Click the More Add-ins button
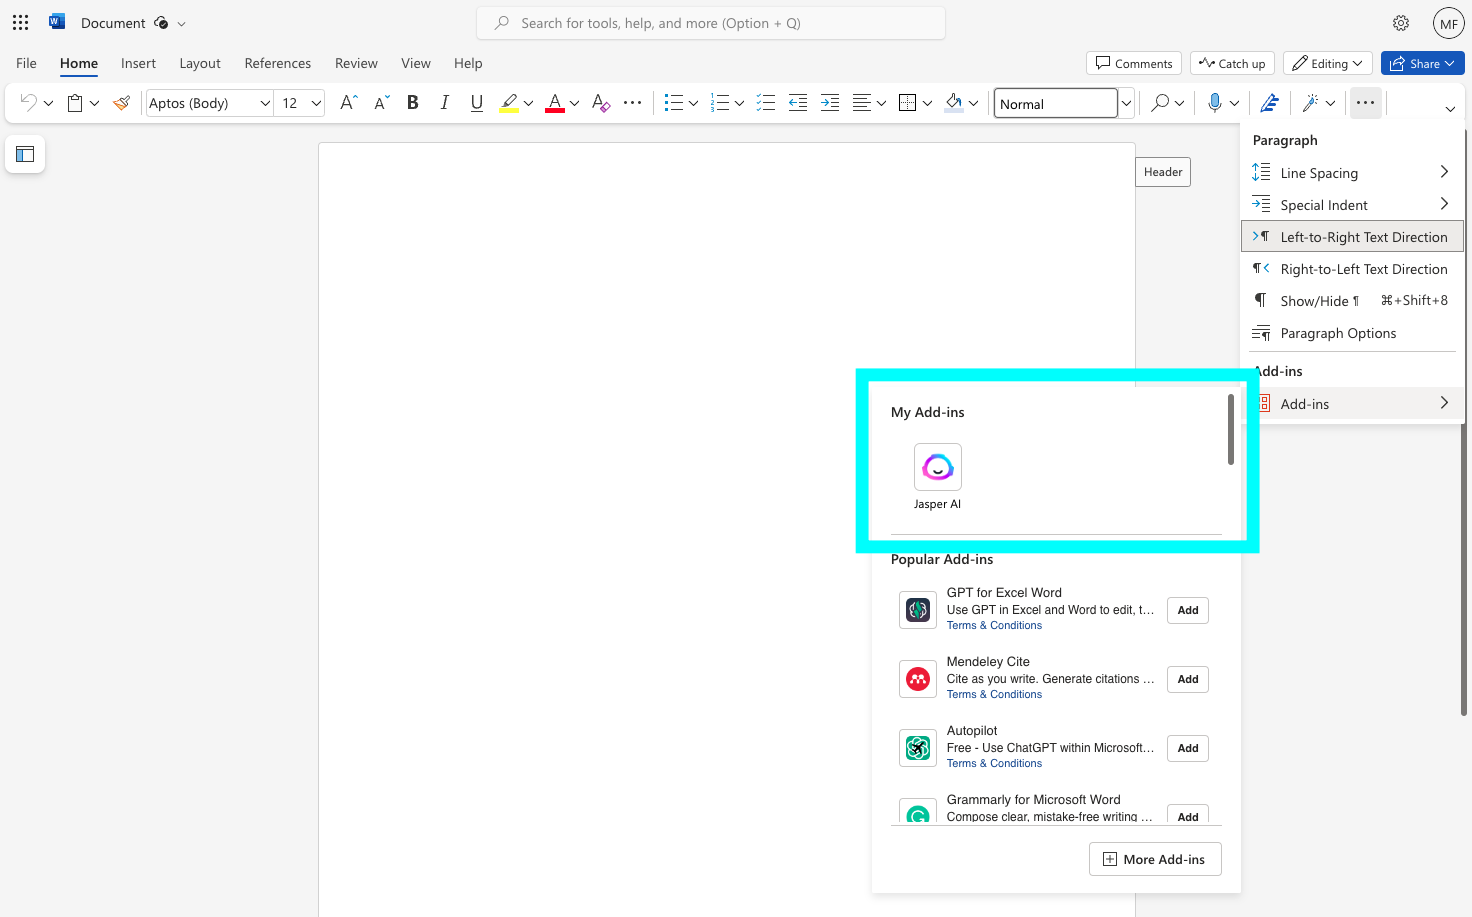Image resolution: width=1472 pixels, height=917 pixels. coord(1155,859)
